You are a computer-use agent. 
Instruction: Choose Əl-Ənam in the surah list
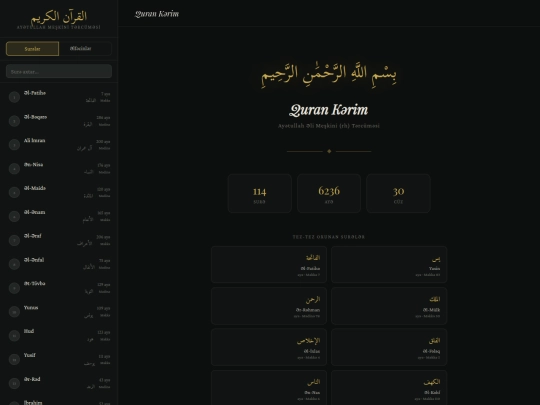[x=59, y=216]
